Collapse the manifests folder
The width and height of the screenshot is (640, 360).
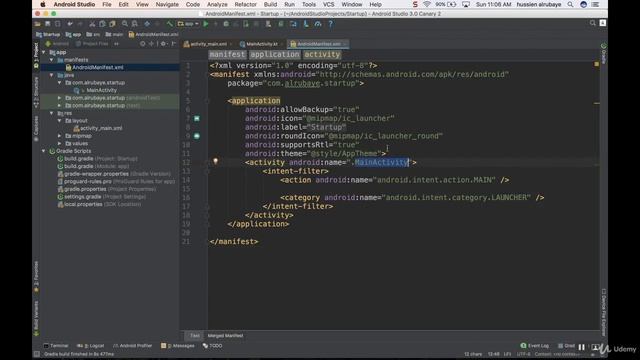coord(51,60)
